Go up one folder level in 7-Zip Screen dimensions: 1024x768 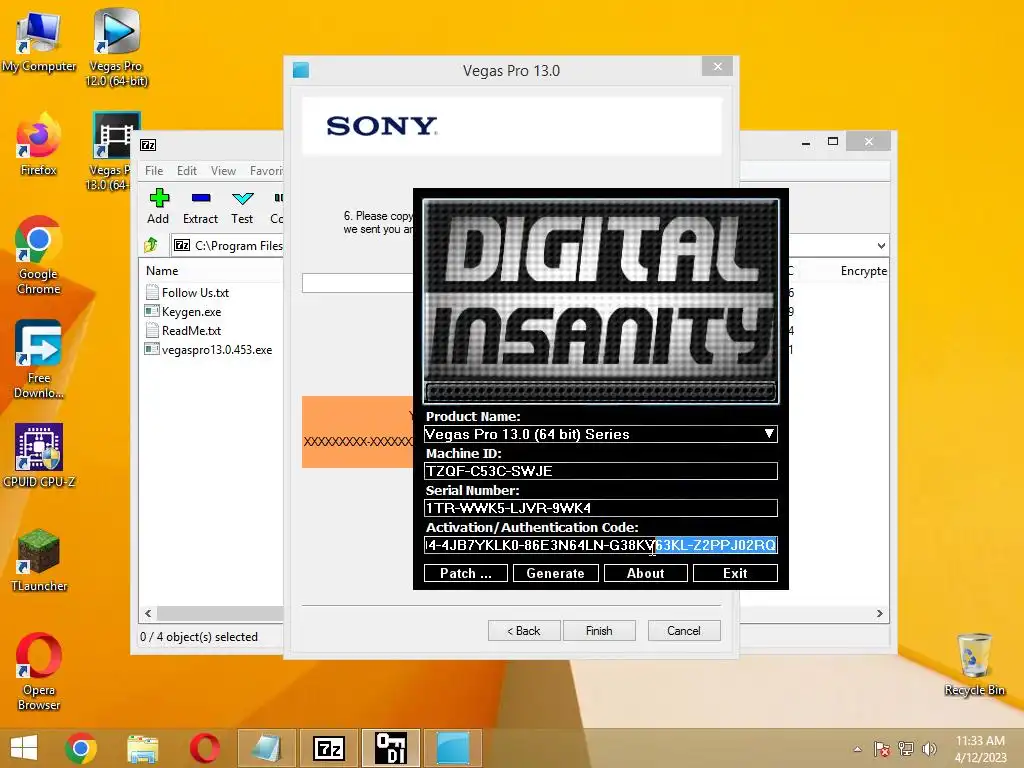point(151,245)
